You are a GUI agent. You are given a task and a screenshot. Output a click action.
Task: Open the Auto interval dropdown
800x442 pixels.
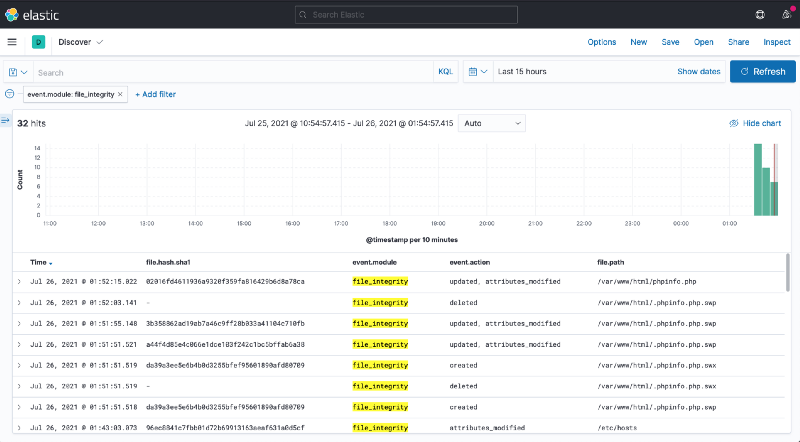492,123
